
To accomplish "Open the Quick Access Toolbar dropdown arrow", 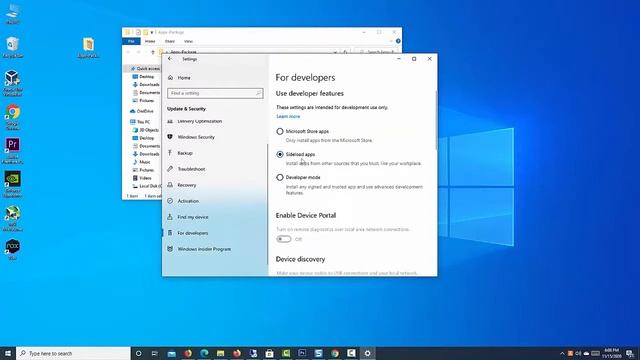I will [x=152, y=32].
